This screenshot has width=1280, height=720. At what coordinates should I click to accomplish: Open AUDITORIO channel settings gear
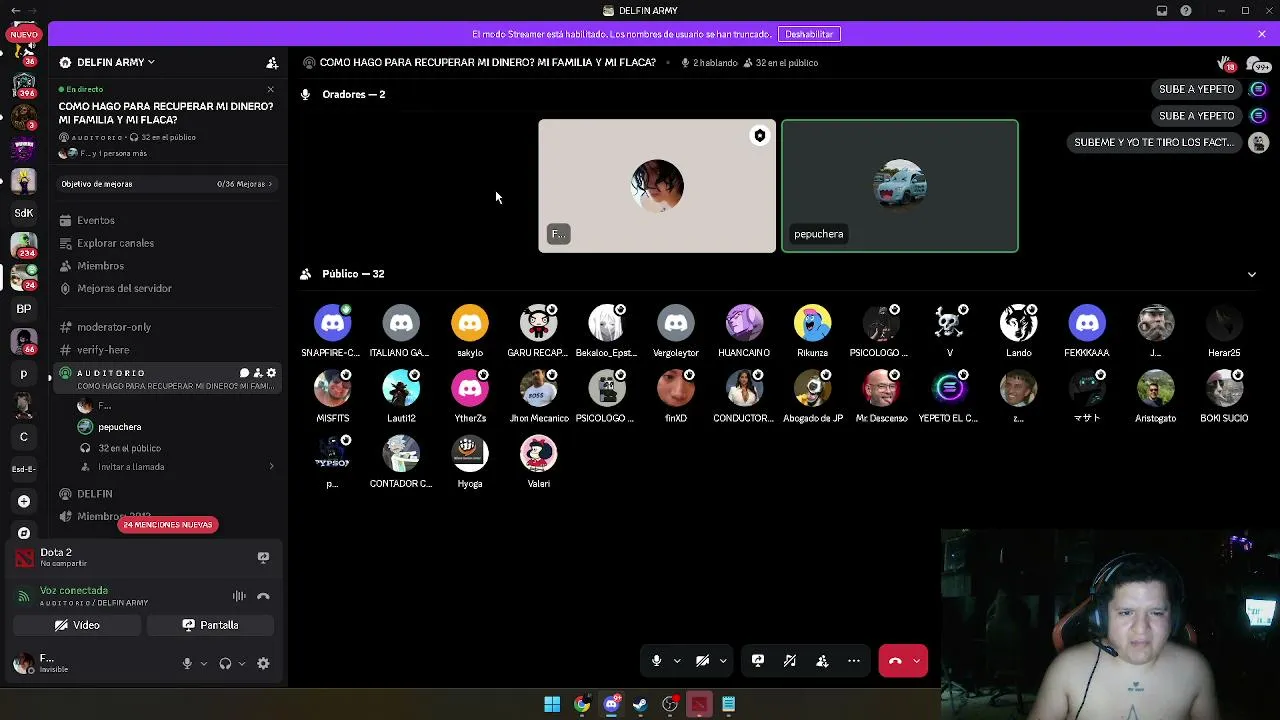(271, 373)
